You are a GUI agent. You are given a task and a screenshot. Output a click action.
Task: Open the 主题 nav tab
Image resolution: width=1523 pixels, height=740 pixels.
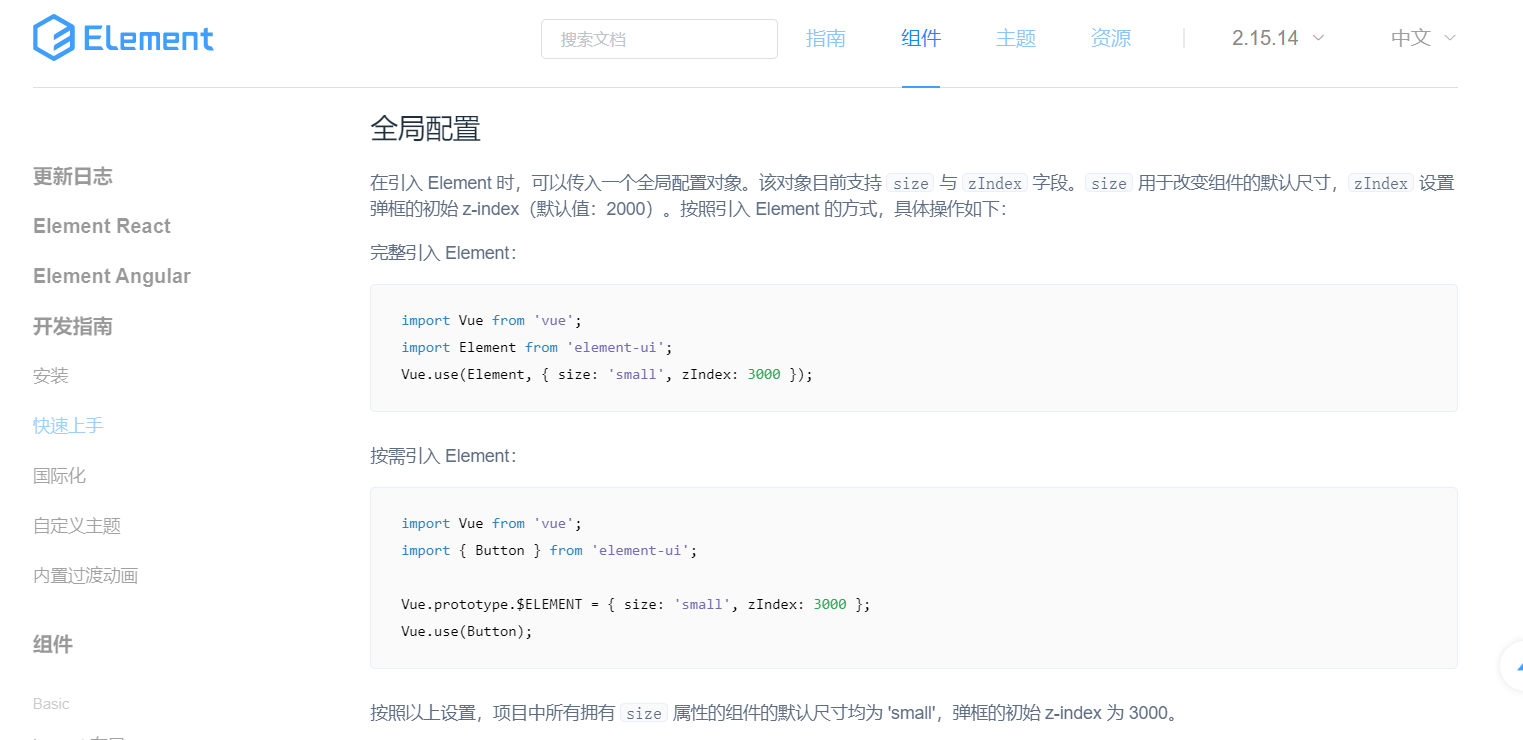tap(1016, 38)
